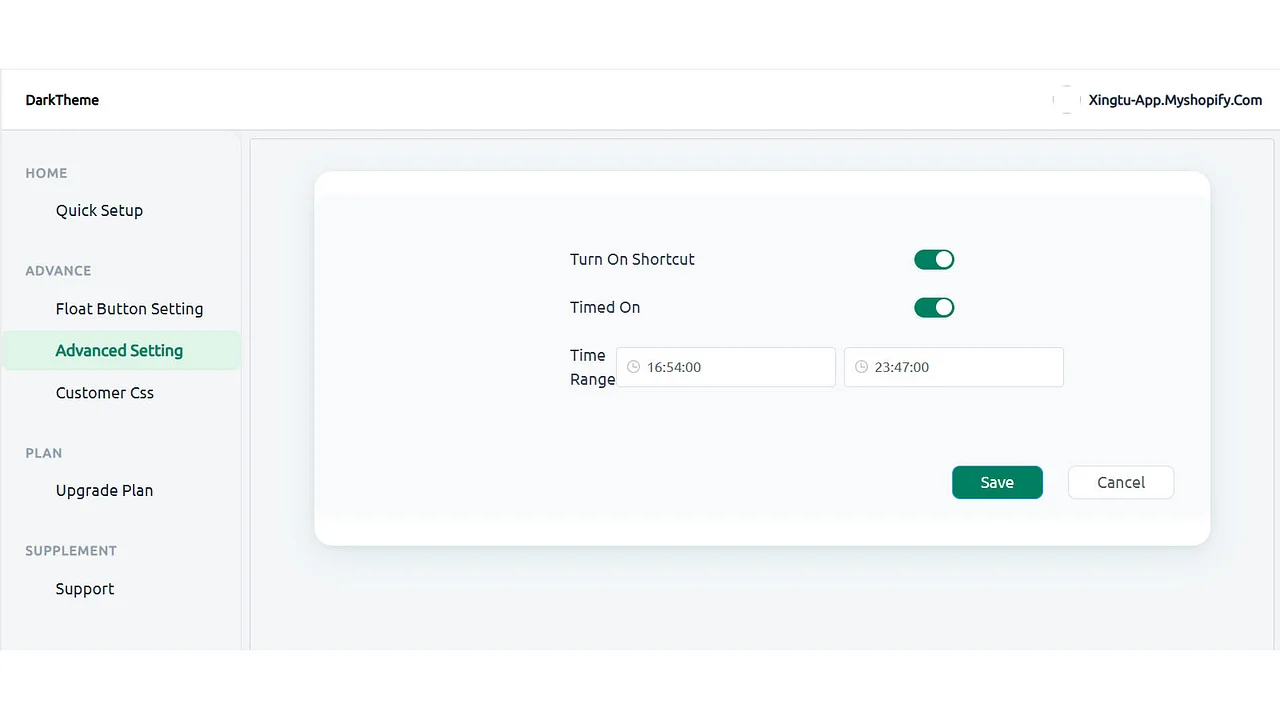The image size is (1280, 720).
Task: Select the Advanced Setting menu item
Action: click(119, 351)
